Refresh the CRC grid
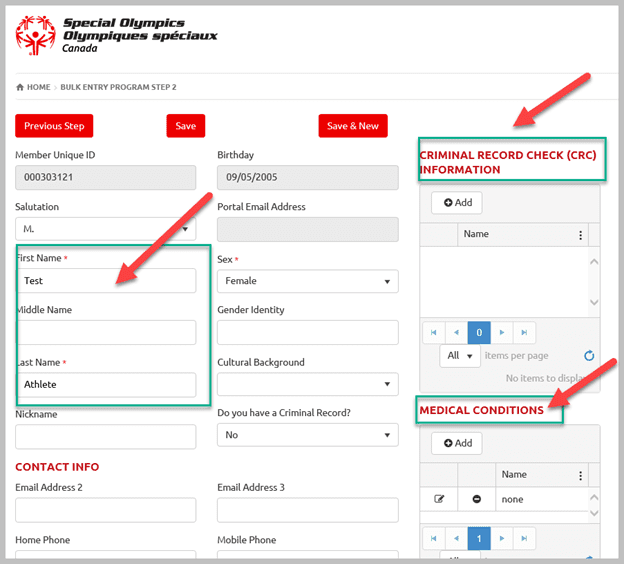 (589, 355)
